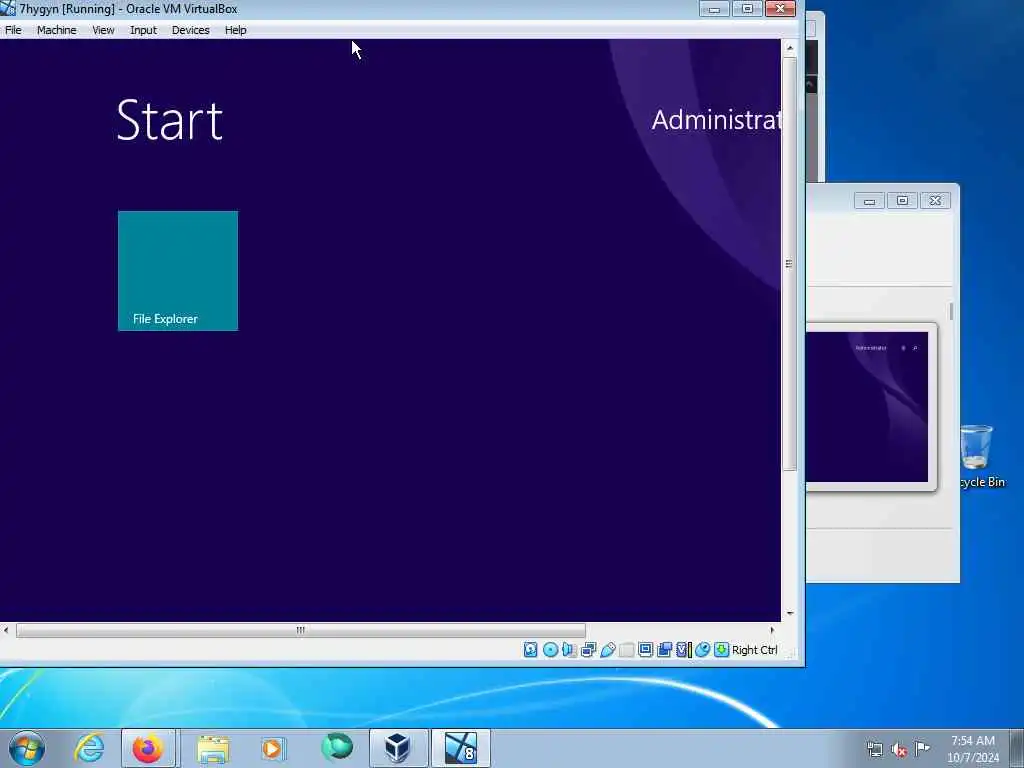Image resolution: width=1024 pixels, height=768 pixels.
Task: Open the View menu
Action: pyautogui.click(x=103, y=30)
